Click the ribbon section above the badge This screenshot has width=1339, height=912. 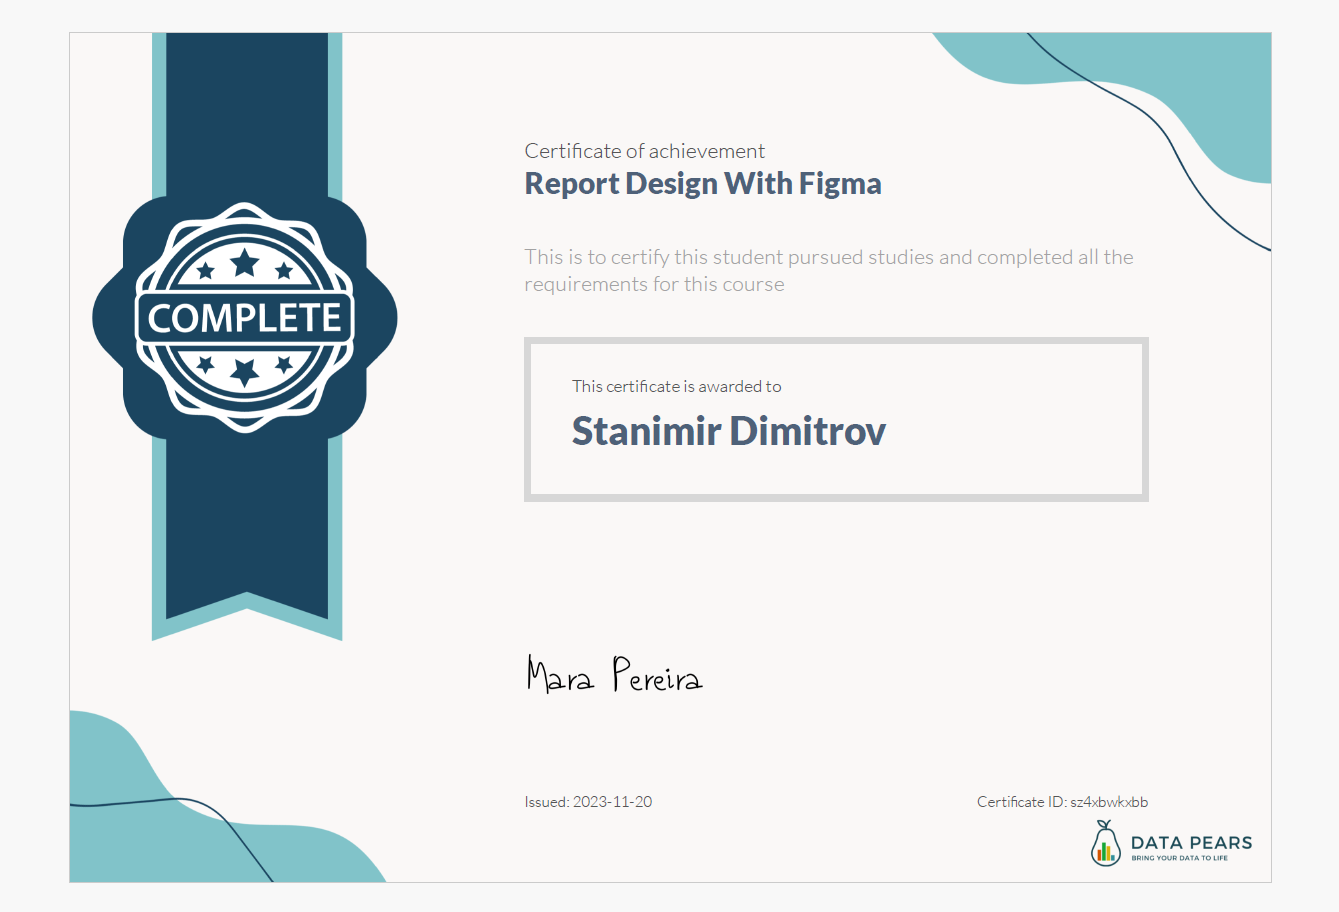point(246,110)
